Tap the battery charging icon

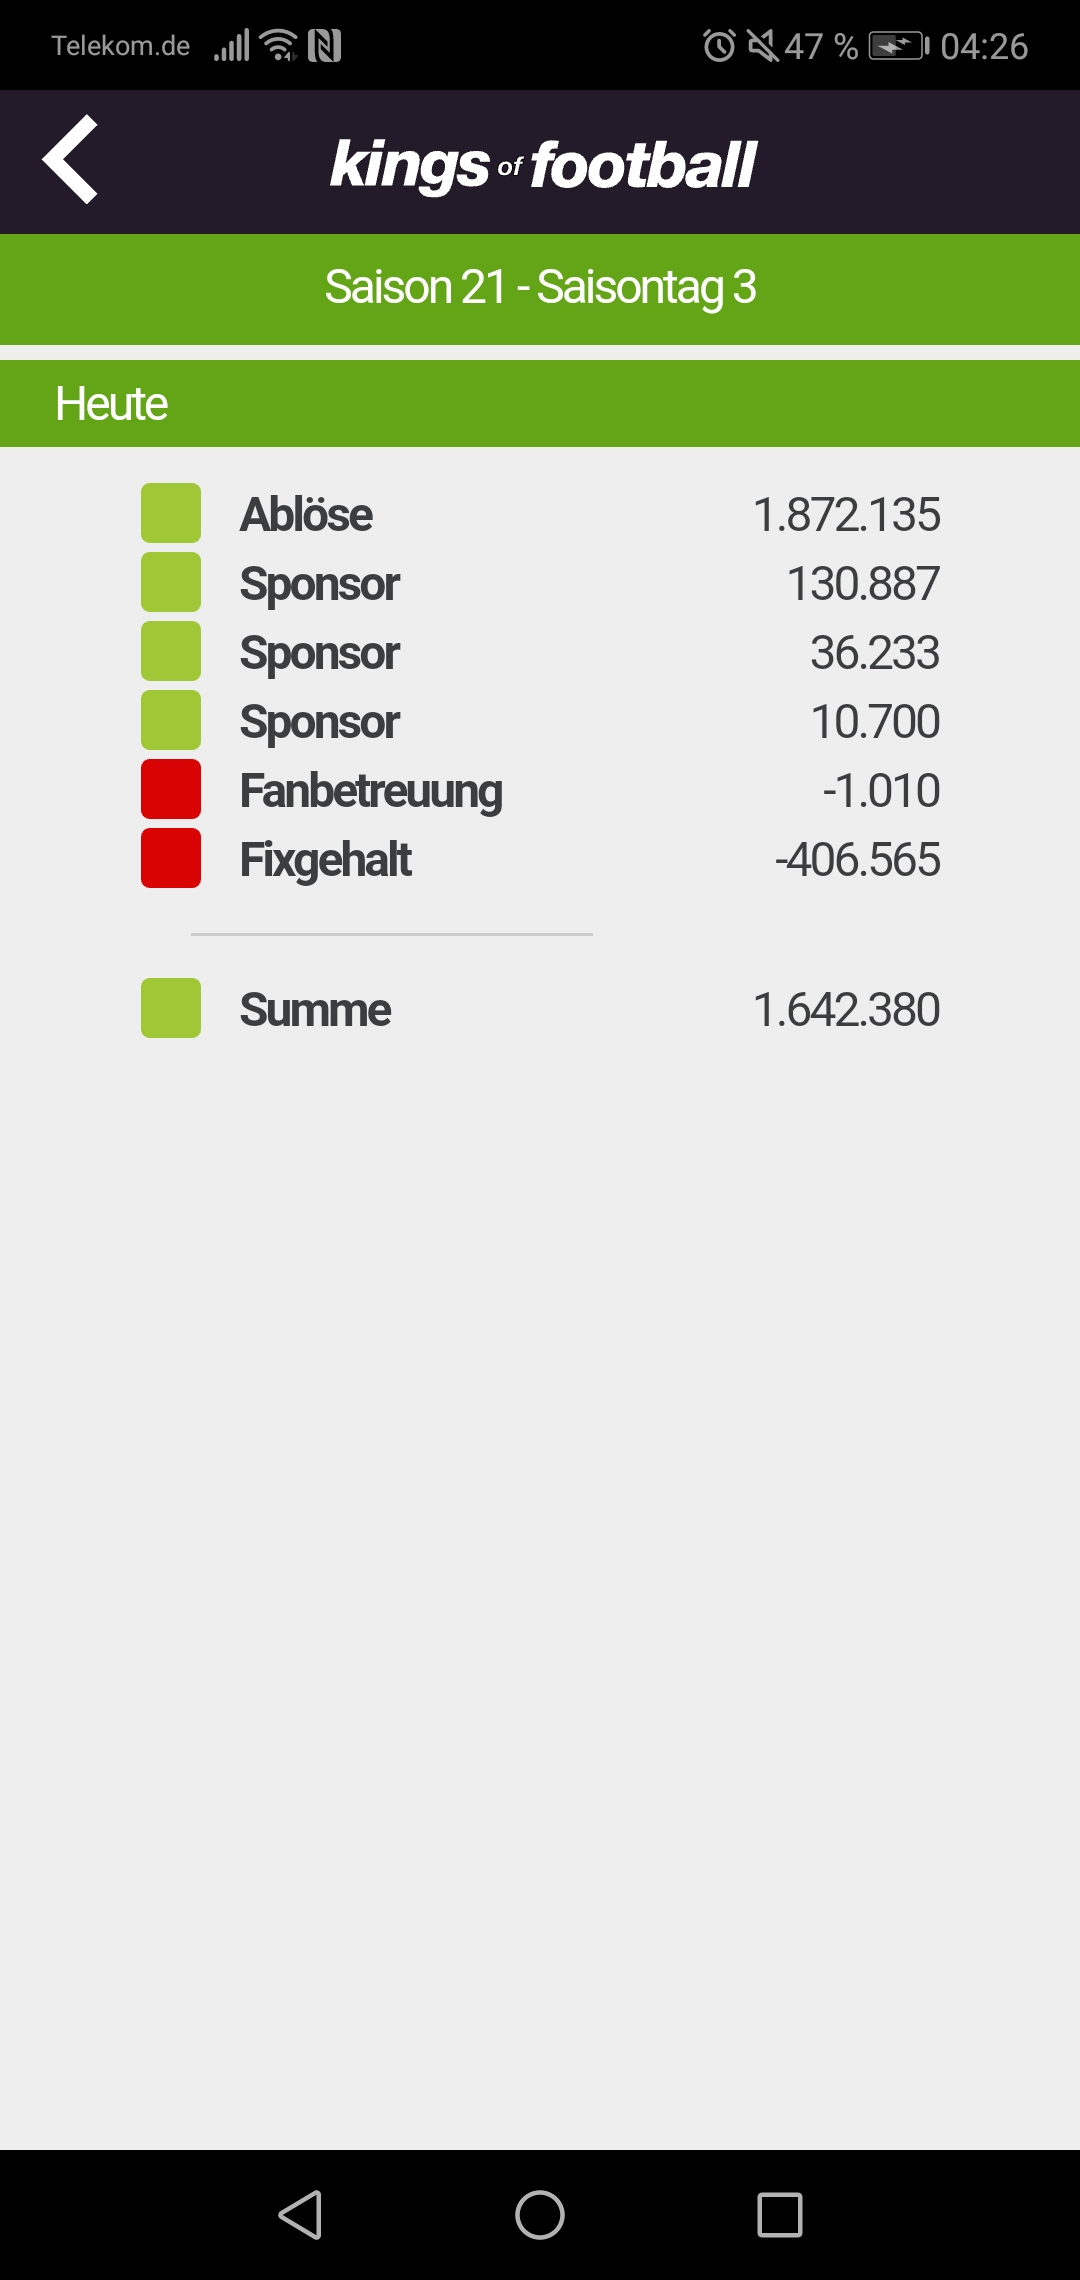pos(899,46)
